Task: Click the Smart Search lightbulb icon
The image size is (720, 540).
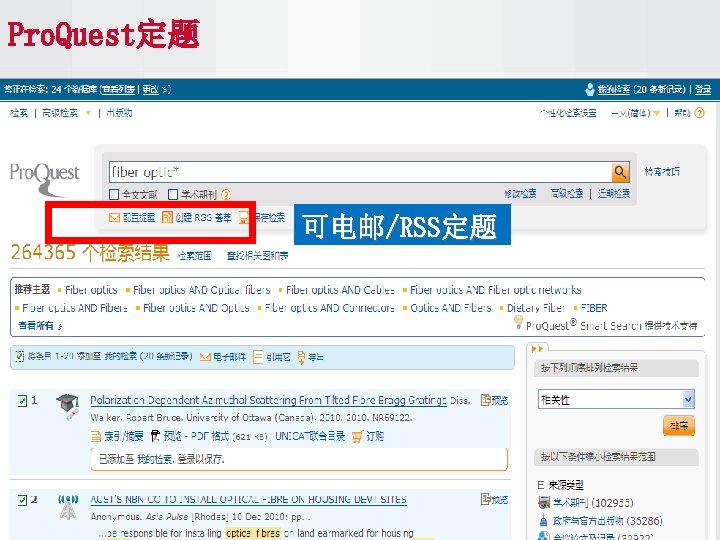Action: (518, 322)
